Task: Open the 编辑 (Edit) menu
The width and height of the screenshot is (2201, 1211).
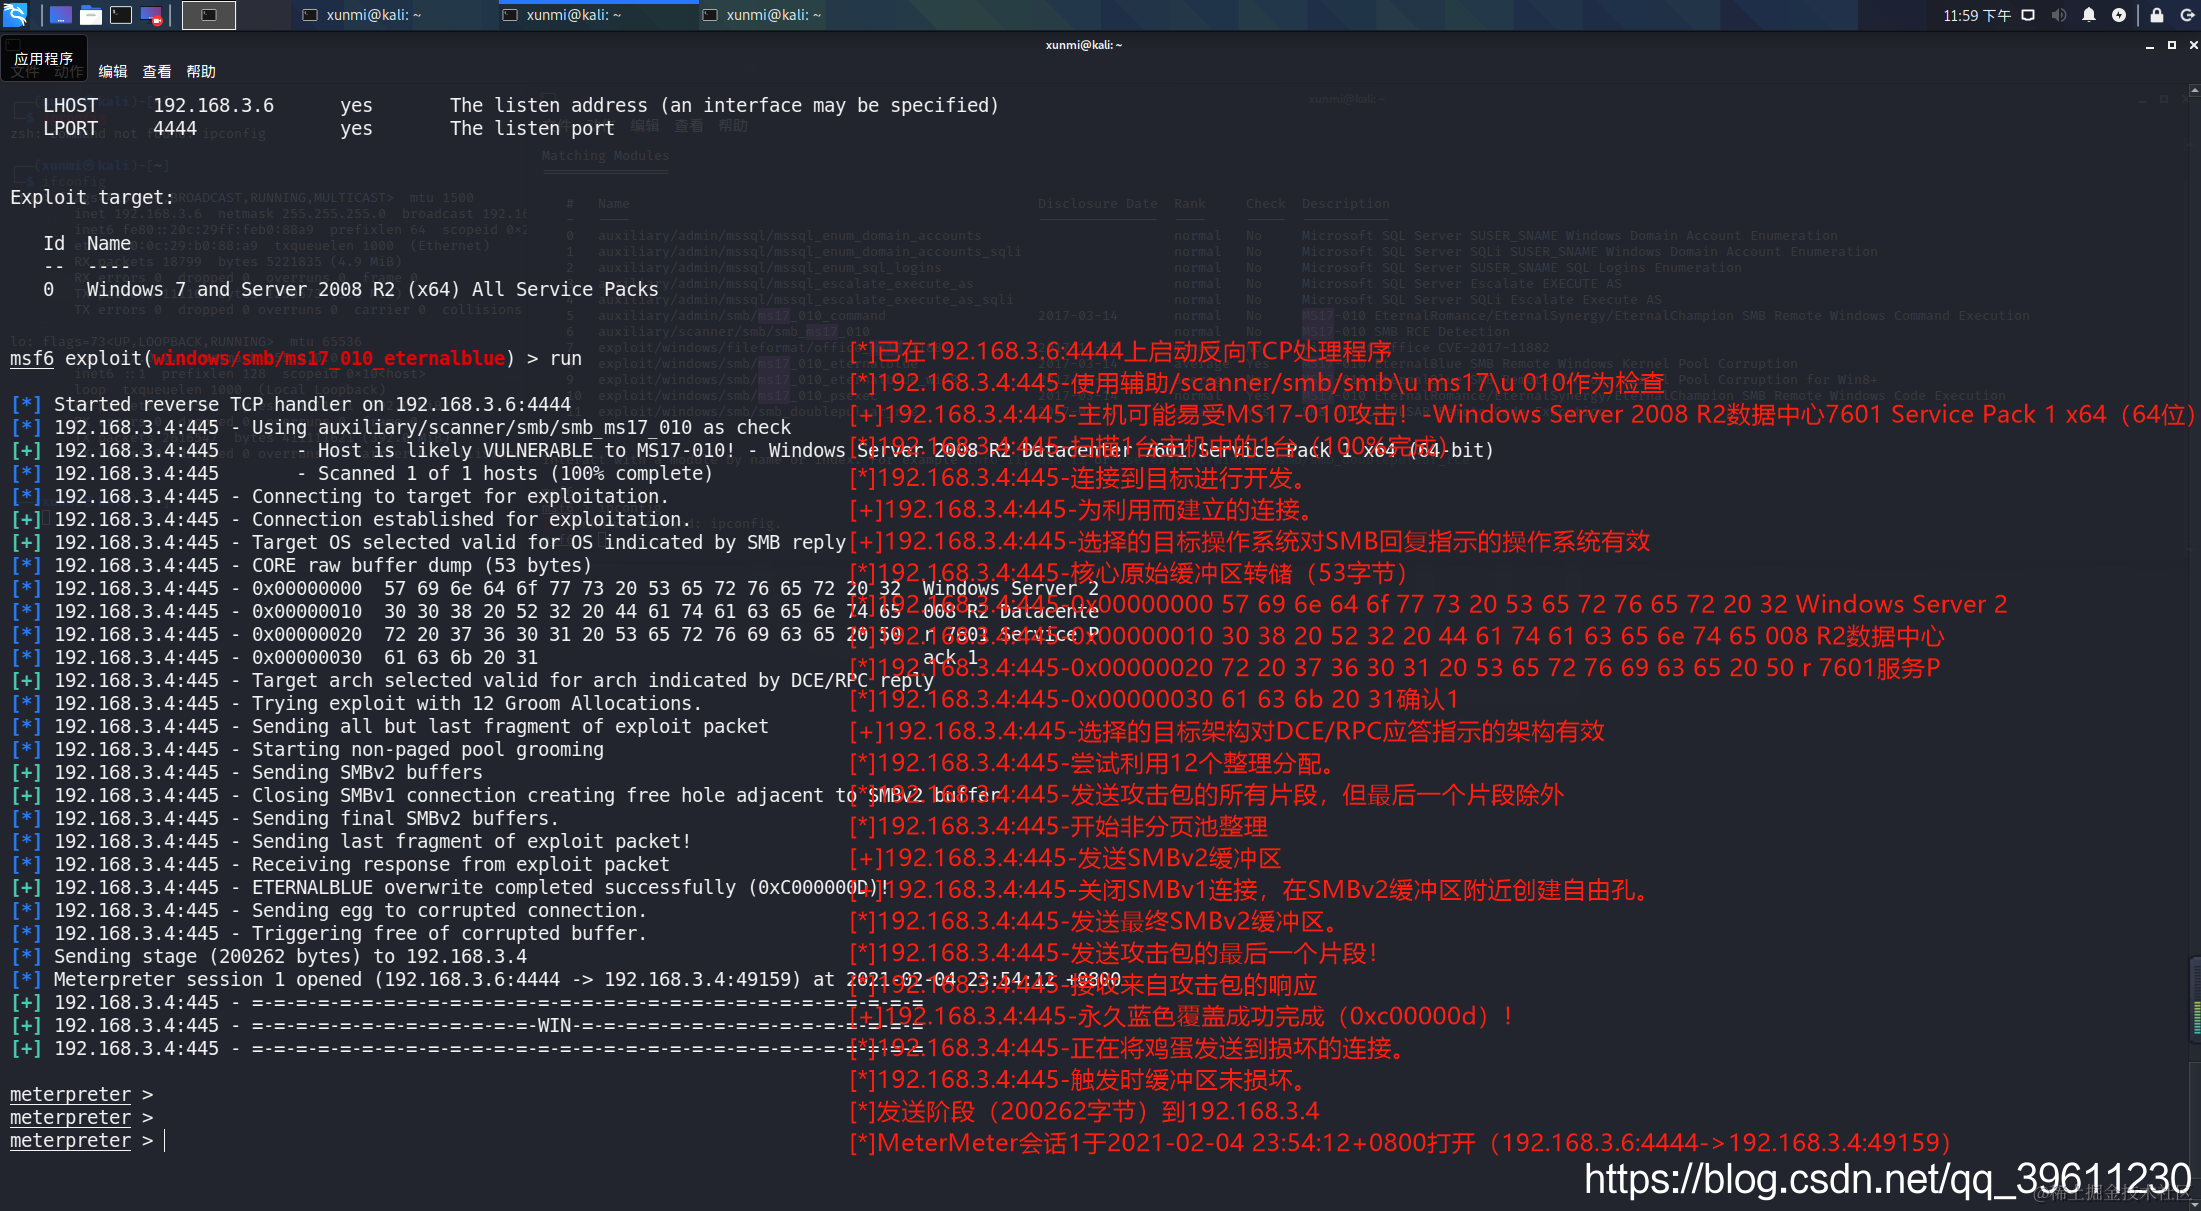Action: (113, 72)
